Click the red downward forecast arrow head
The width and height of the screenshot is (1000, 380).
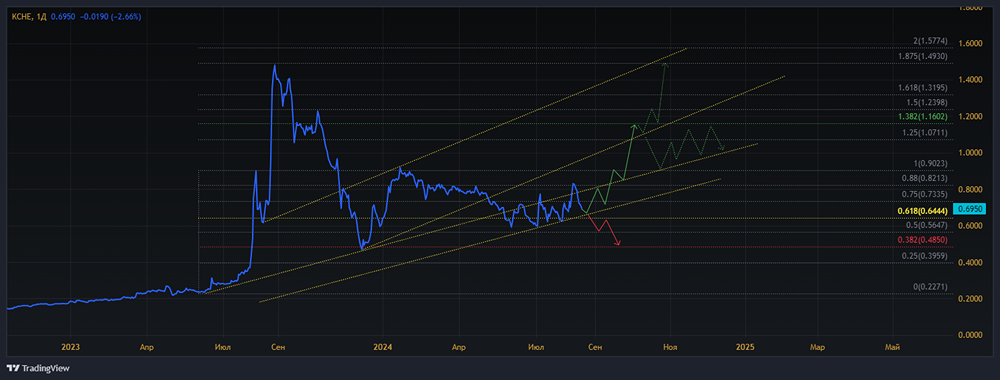618,243
